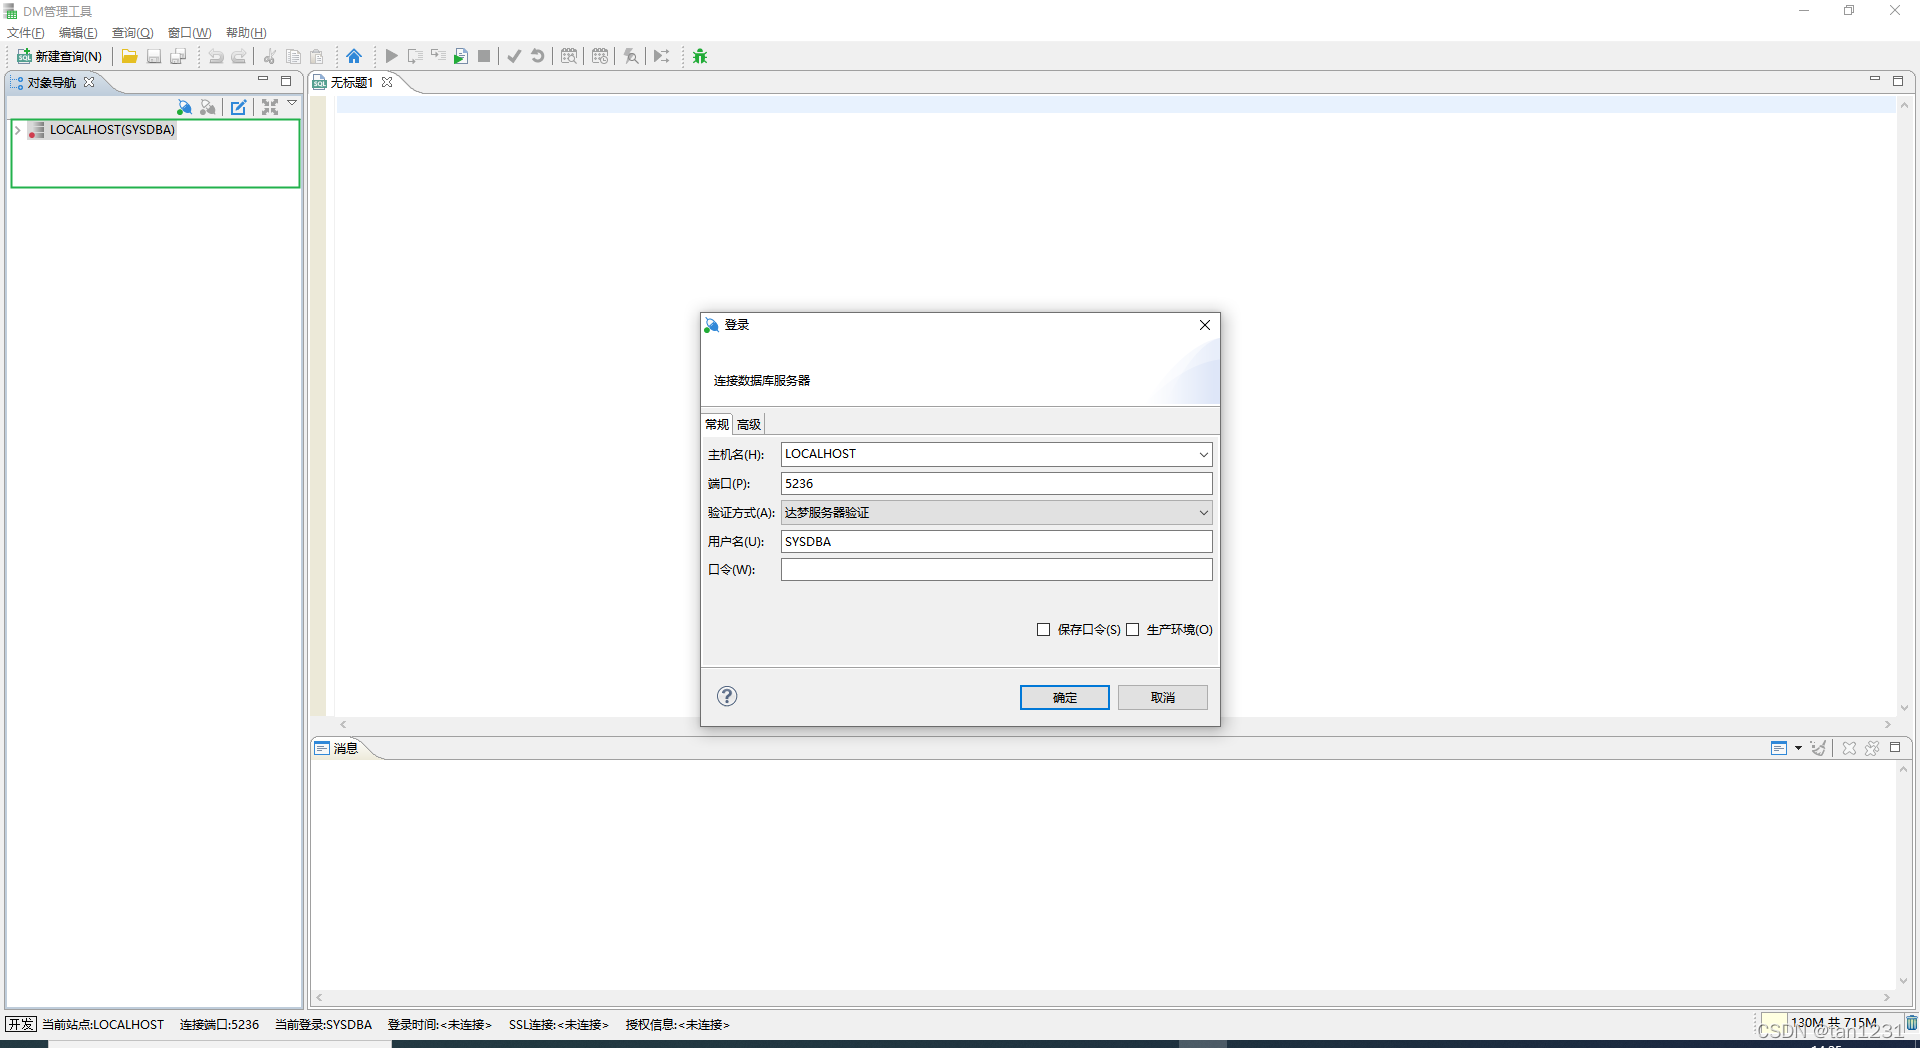The image size is (1920, 1048).
Task: Click the 用户名 field with SYSDBA
Action: pyautogui.click(x=996, y=541)
